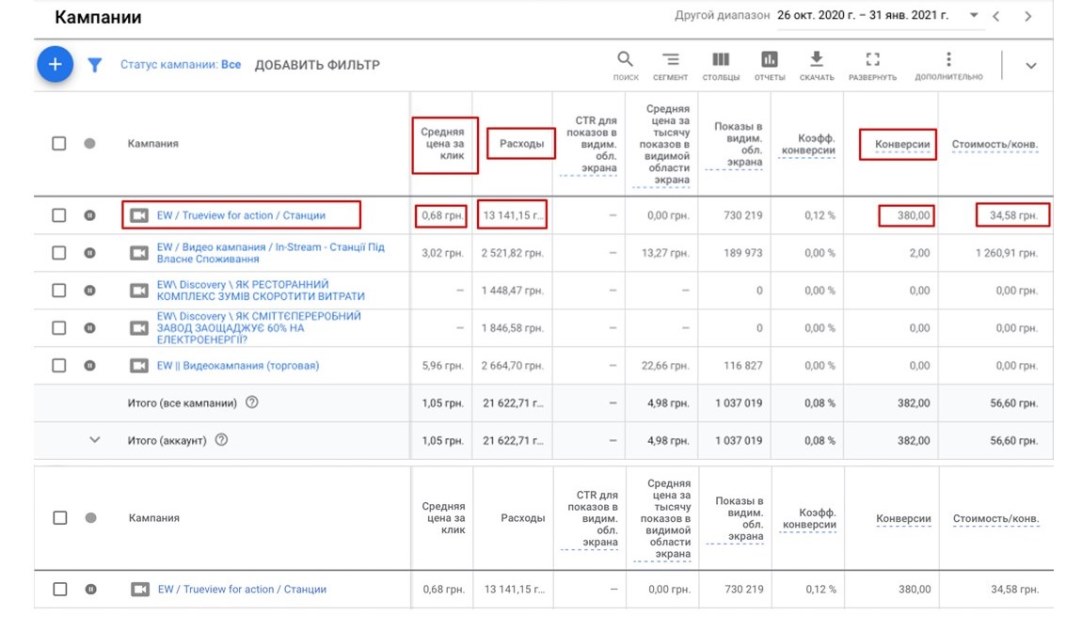Click the status icon of the ЯК СМІТТЄПЕРЕРОБНИЙ ЗАВОД row
The width and height of the screenshot is (1082, 631).
[90, 328]
